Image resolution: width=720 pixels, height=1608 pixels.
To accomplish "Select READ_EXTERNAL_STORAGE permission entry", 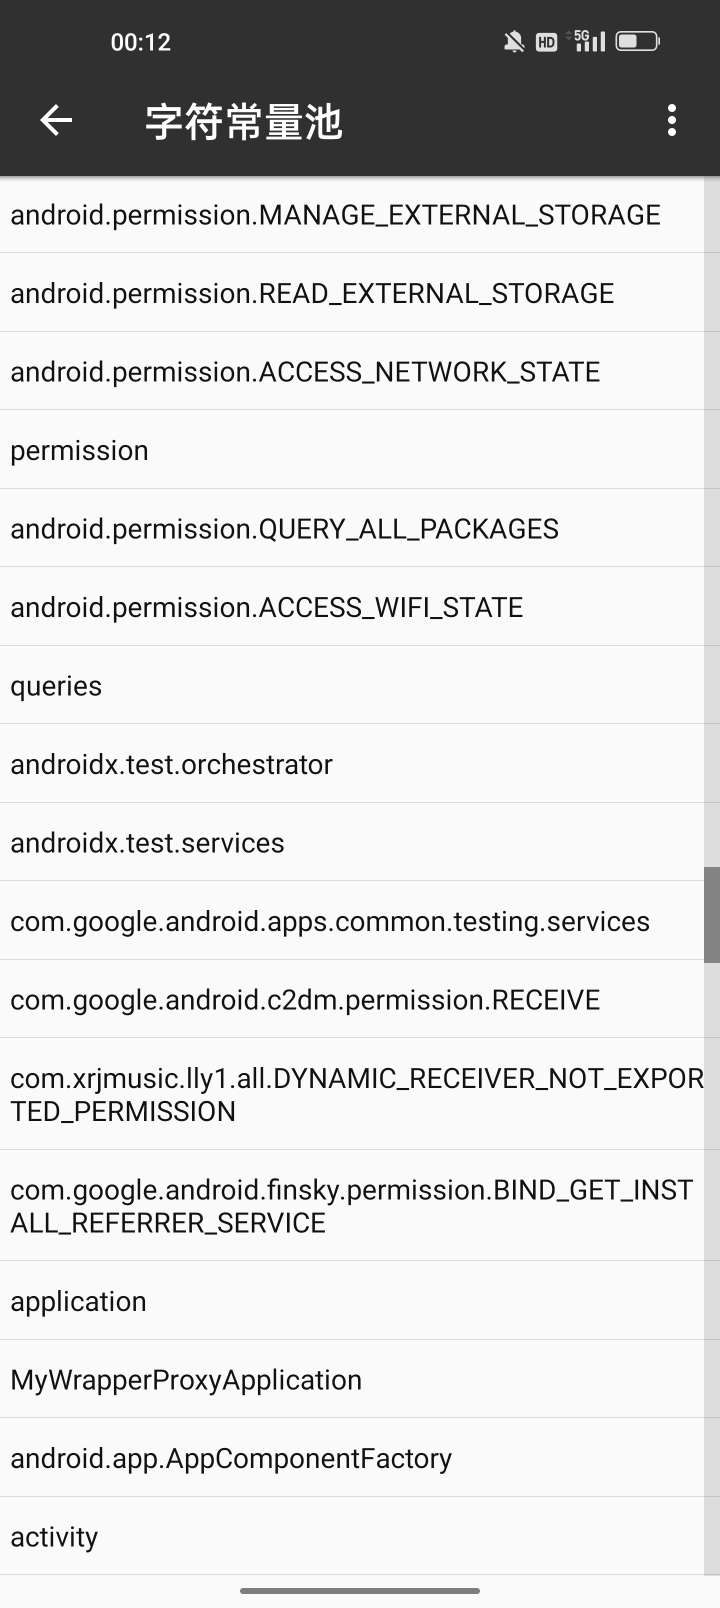I will (x=352, y=293).
